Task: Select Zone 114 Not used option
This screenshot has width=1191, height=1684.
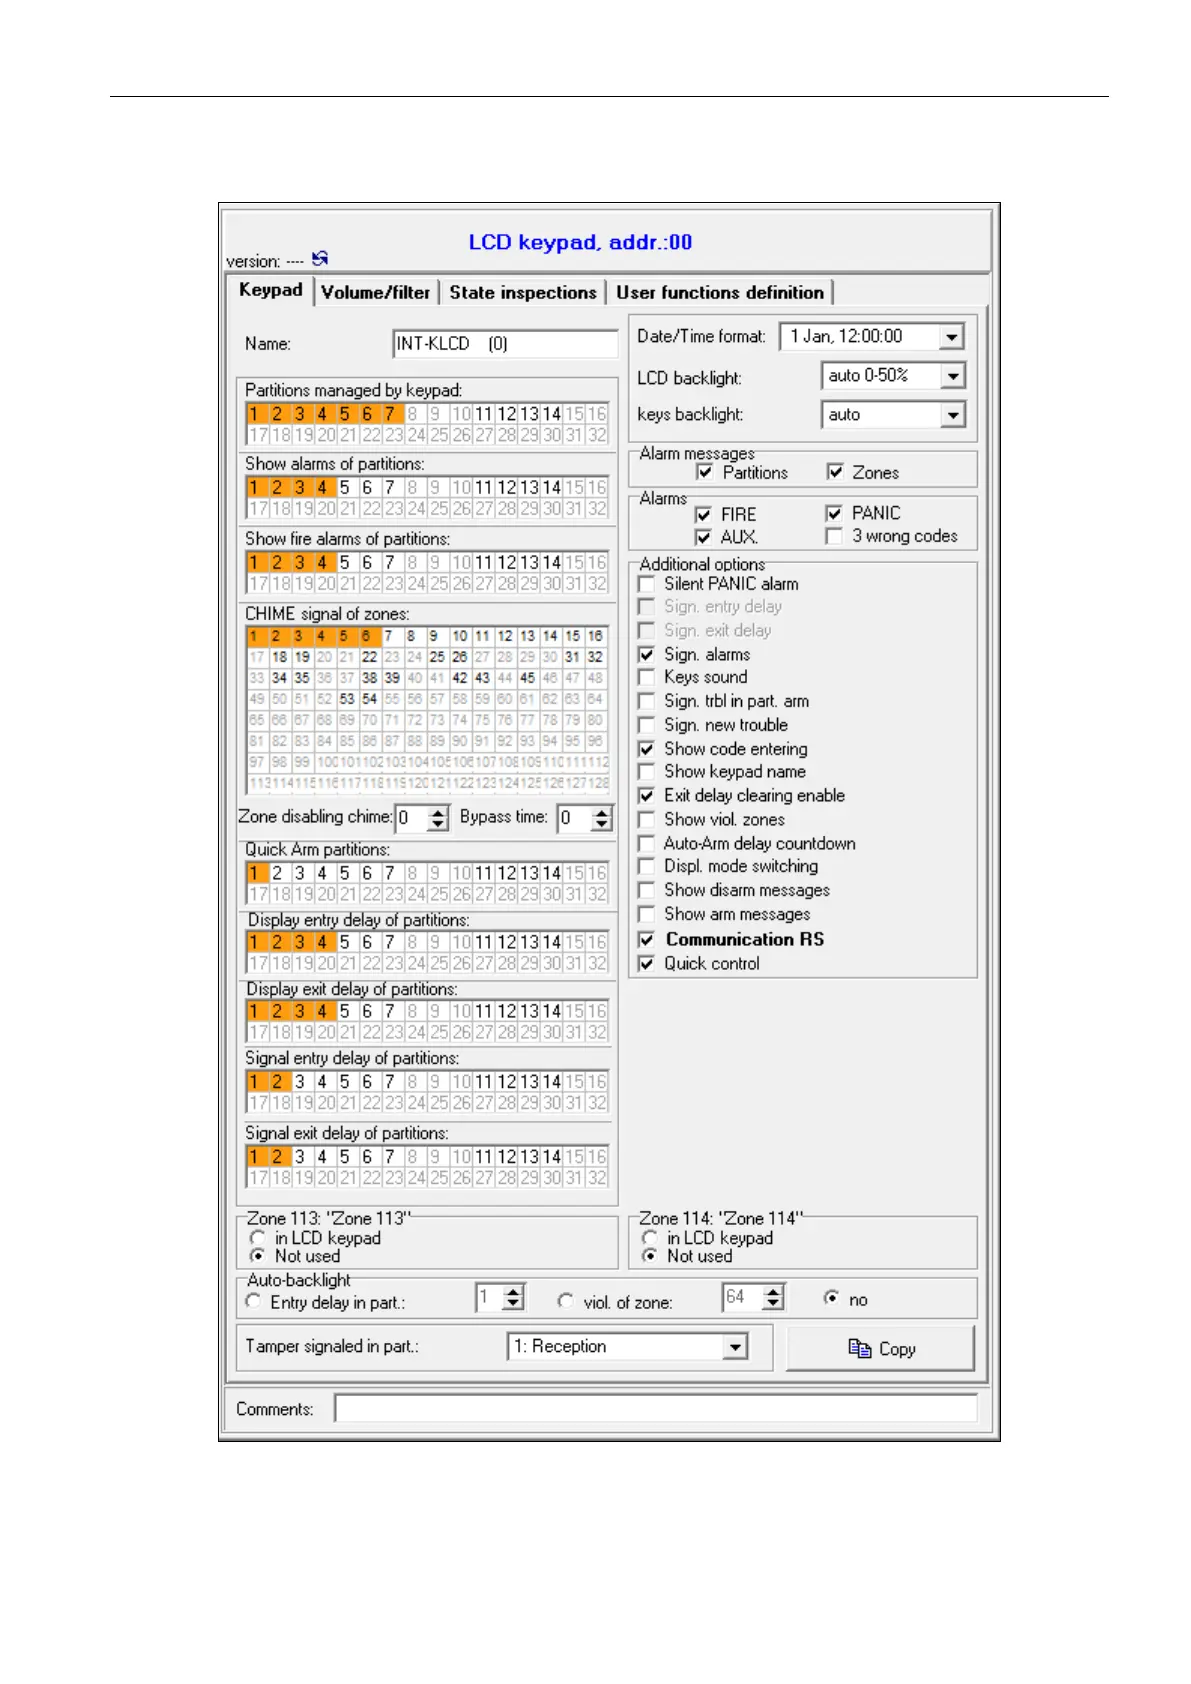Action: tap(650, 1256)
